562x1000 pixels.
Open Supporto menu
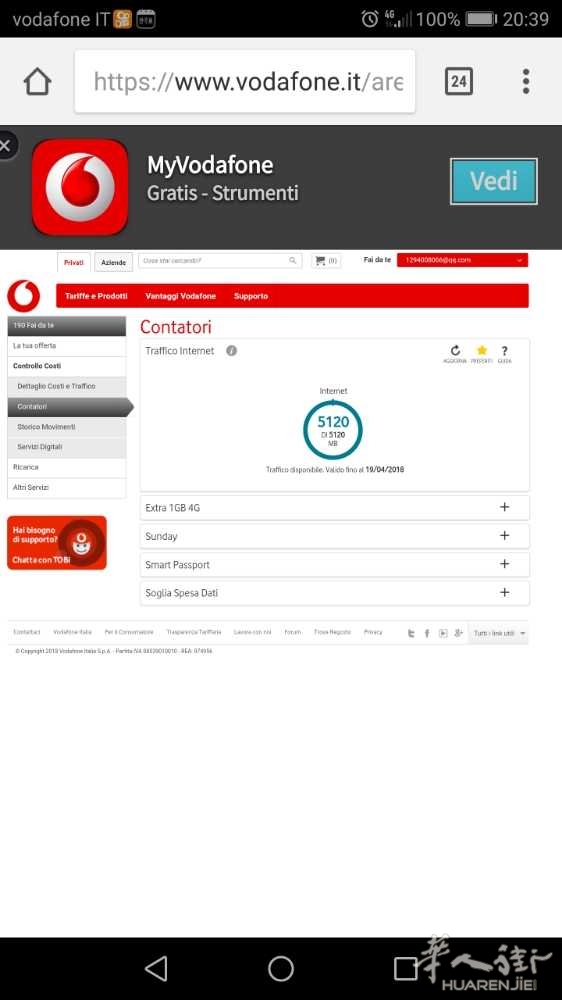click(251, 296)
